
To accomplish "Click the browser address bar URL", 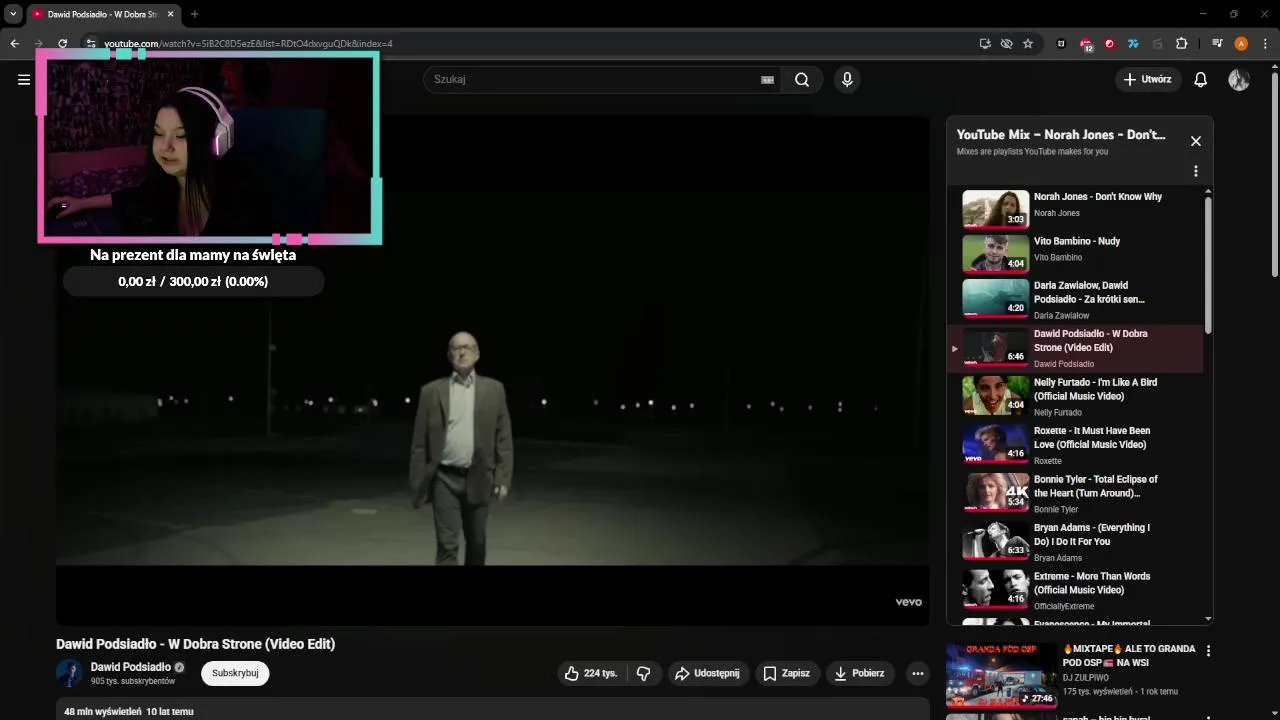I will pos(248,44).
